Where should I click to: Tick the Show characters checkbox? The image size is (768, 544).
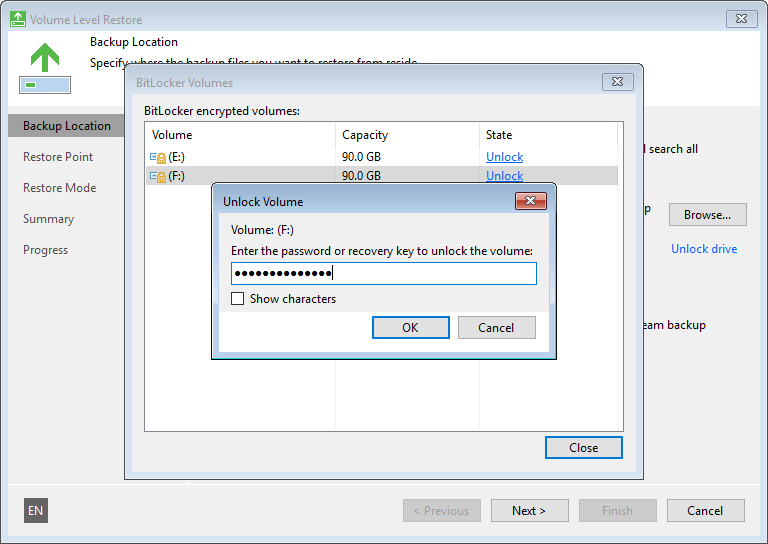point(238,299)
